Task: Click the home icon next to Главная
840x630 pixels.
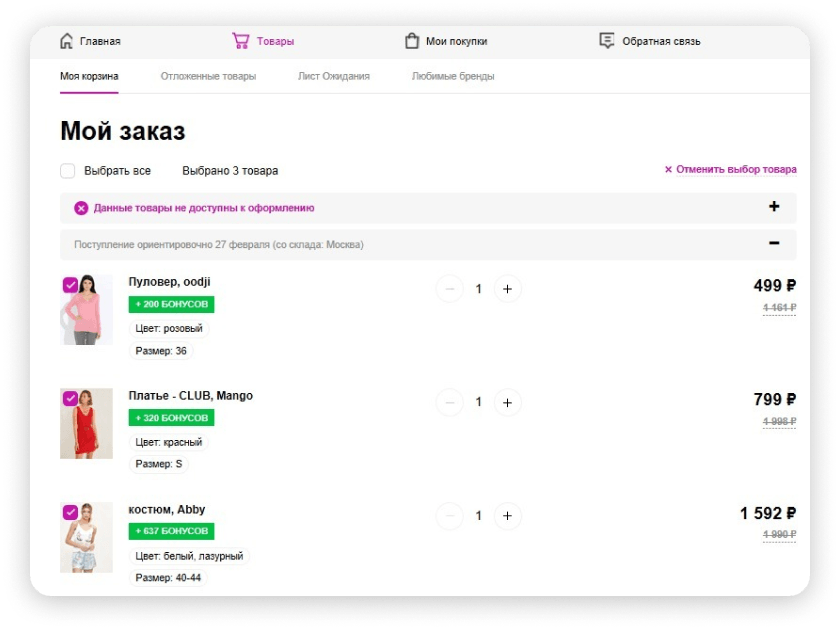Action: point(67,41)
